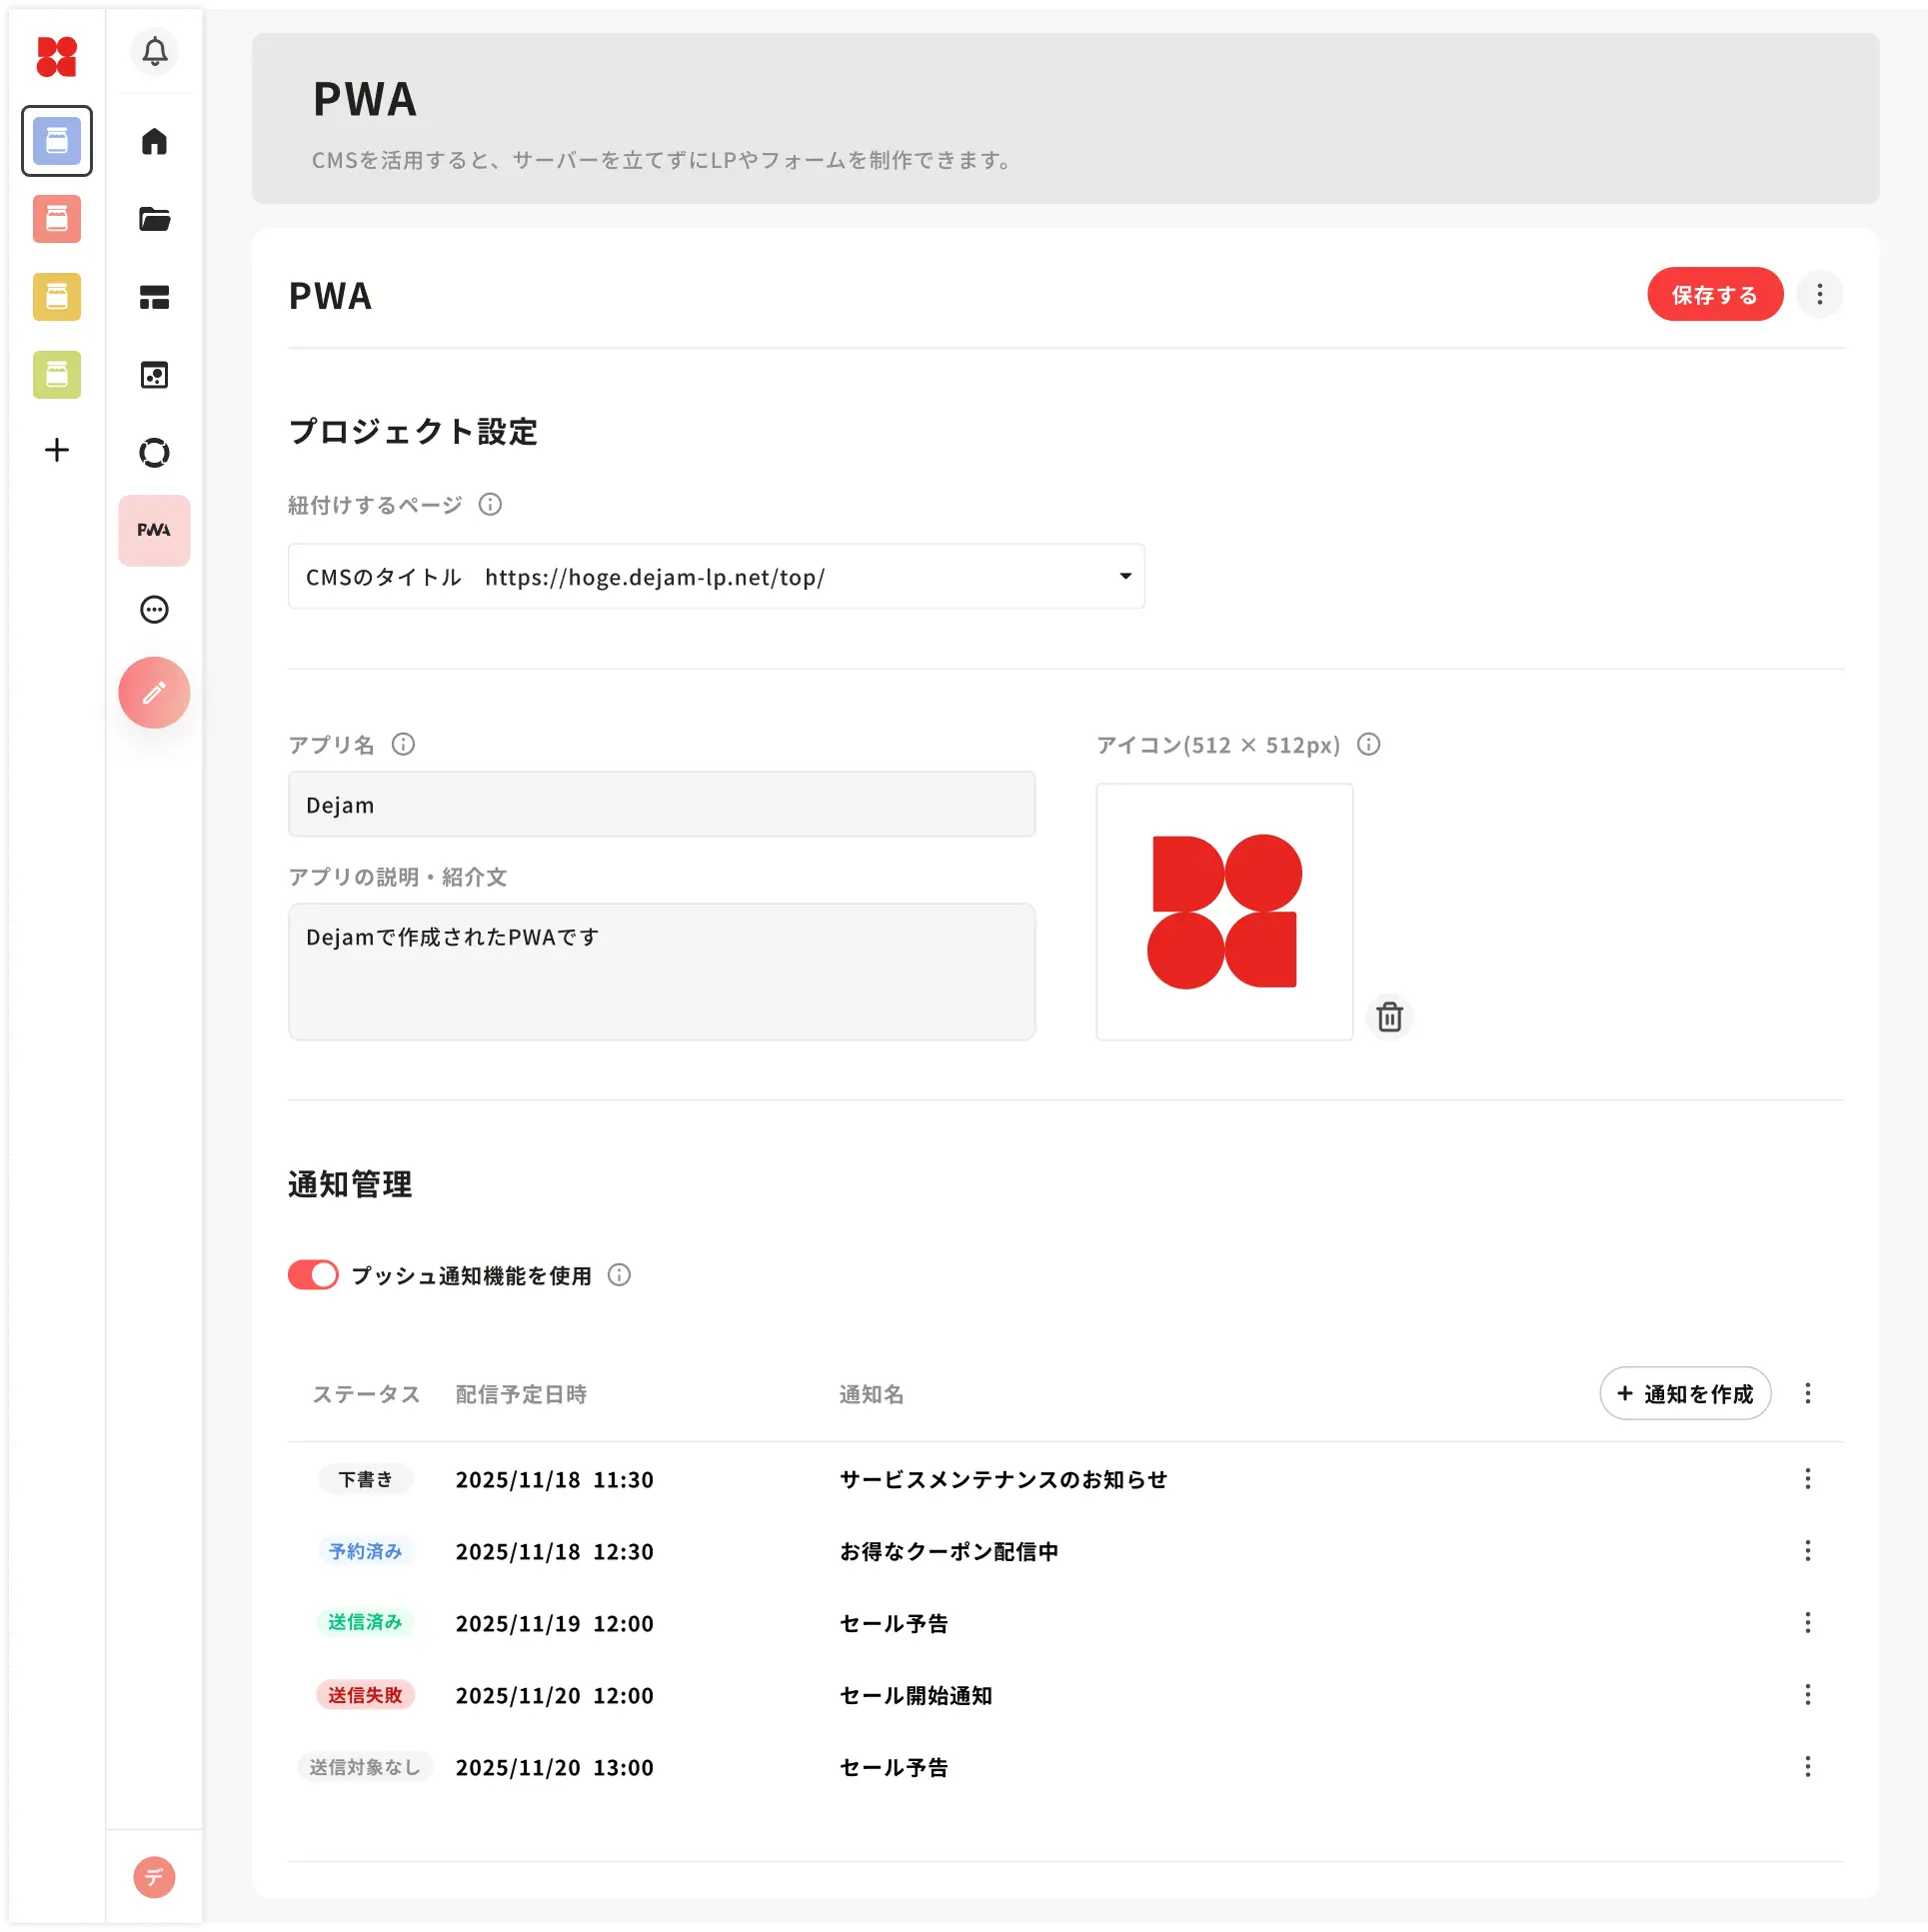Go to home icon in sidebar

pos(154,141)
